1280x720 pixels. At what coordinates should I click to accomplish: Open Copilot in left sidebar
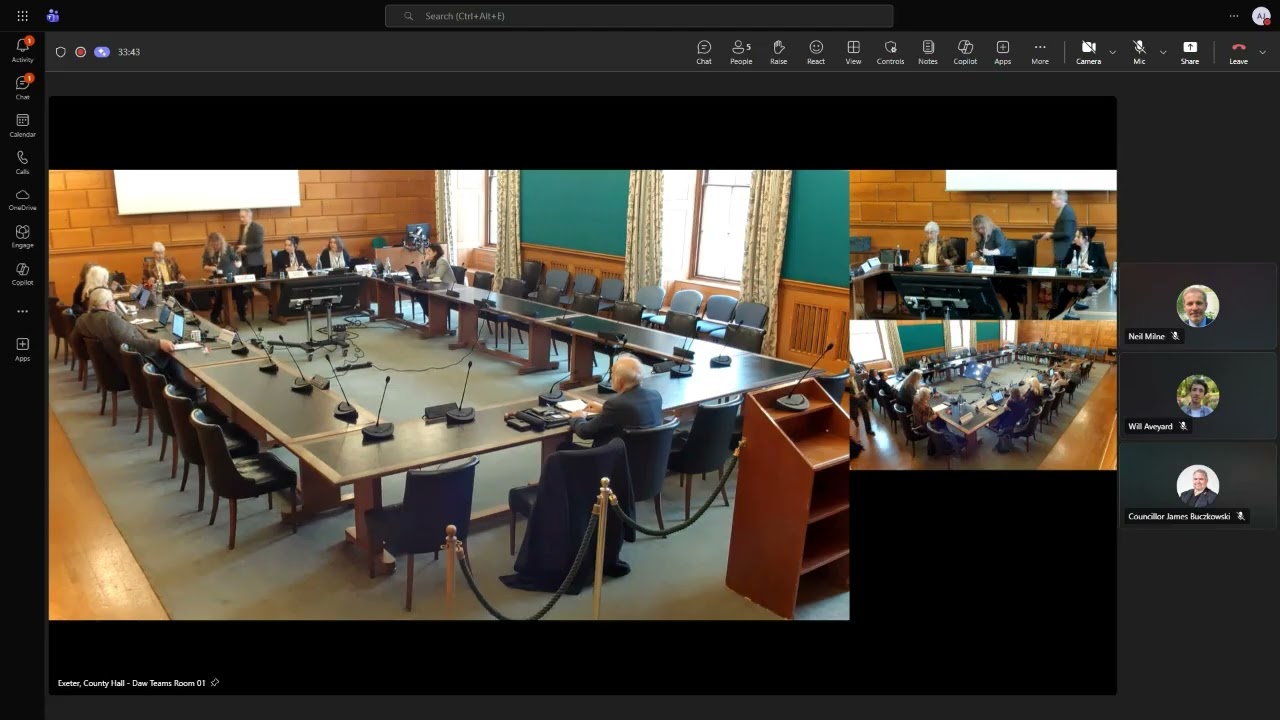pos(22,273)
